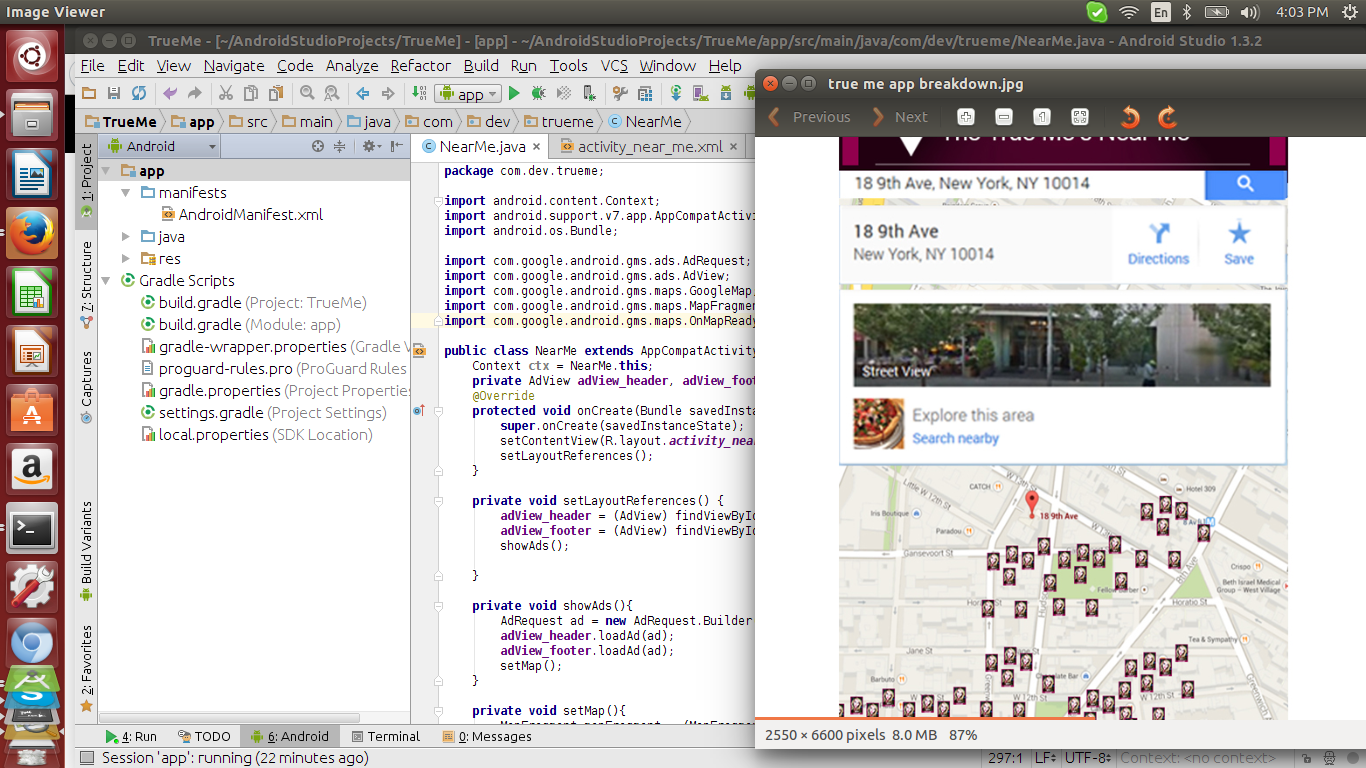Run the app with green play icon
This screenshot has width=1366, height=768.
514,93
